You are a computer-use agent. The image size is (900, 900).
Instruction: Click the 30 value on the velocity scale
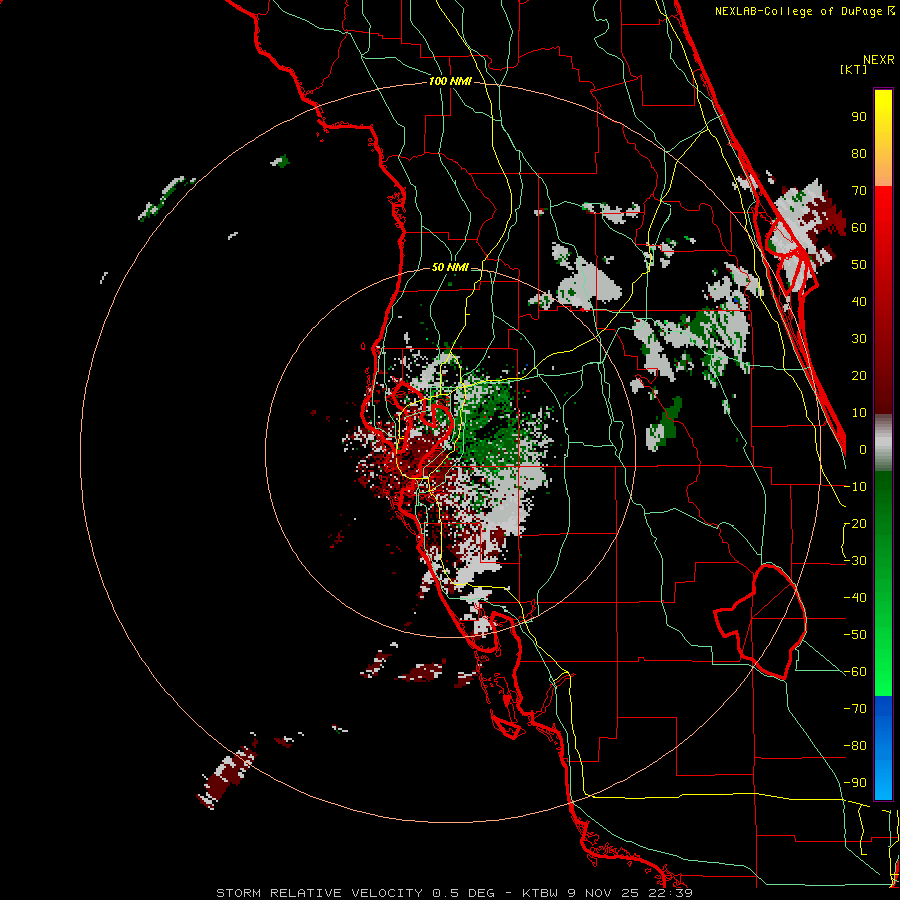[x=859, y=339]
